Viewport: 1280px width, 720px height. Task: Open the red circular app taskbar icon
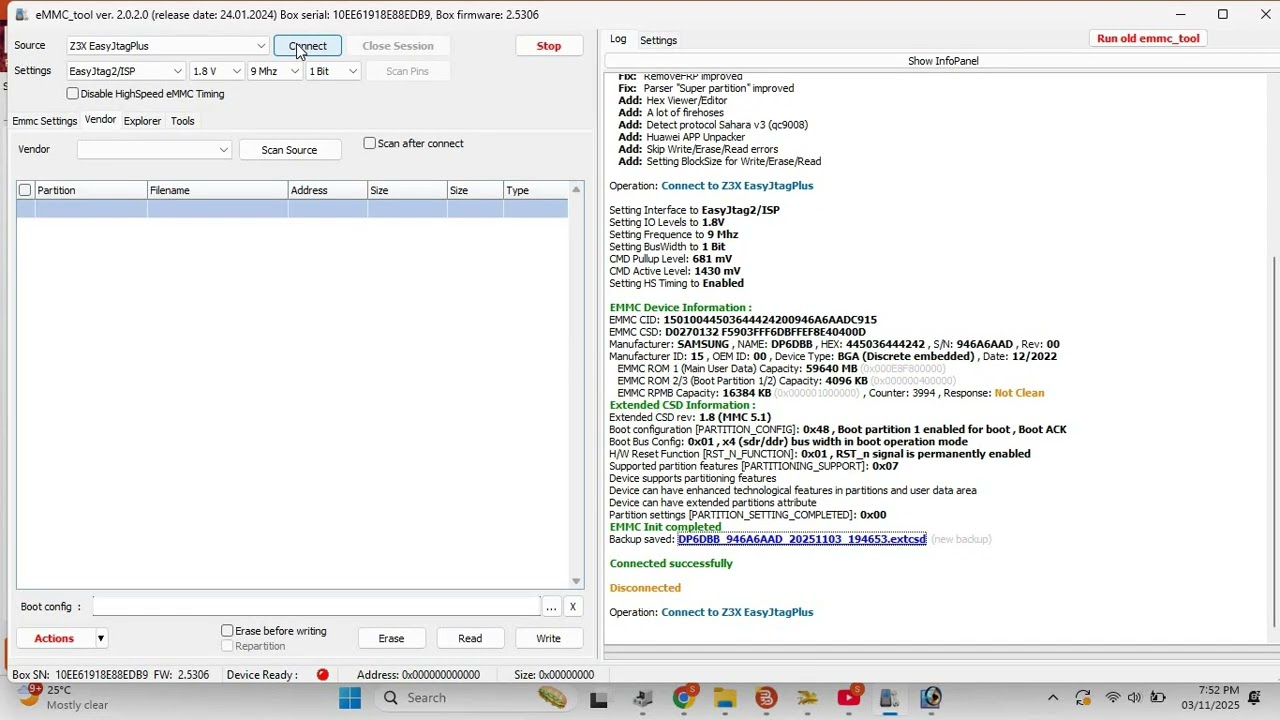(x=766, y=699)
